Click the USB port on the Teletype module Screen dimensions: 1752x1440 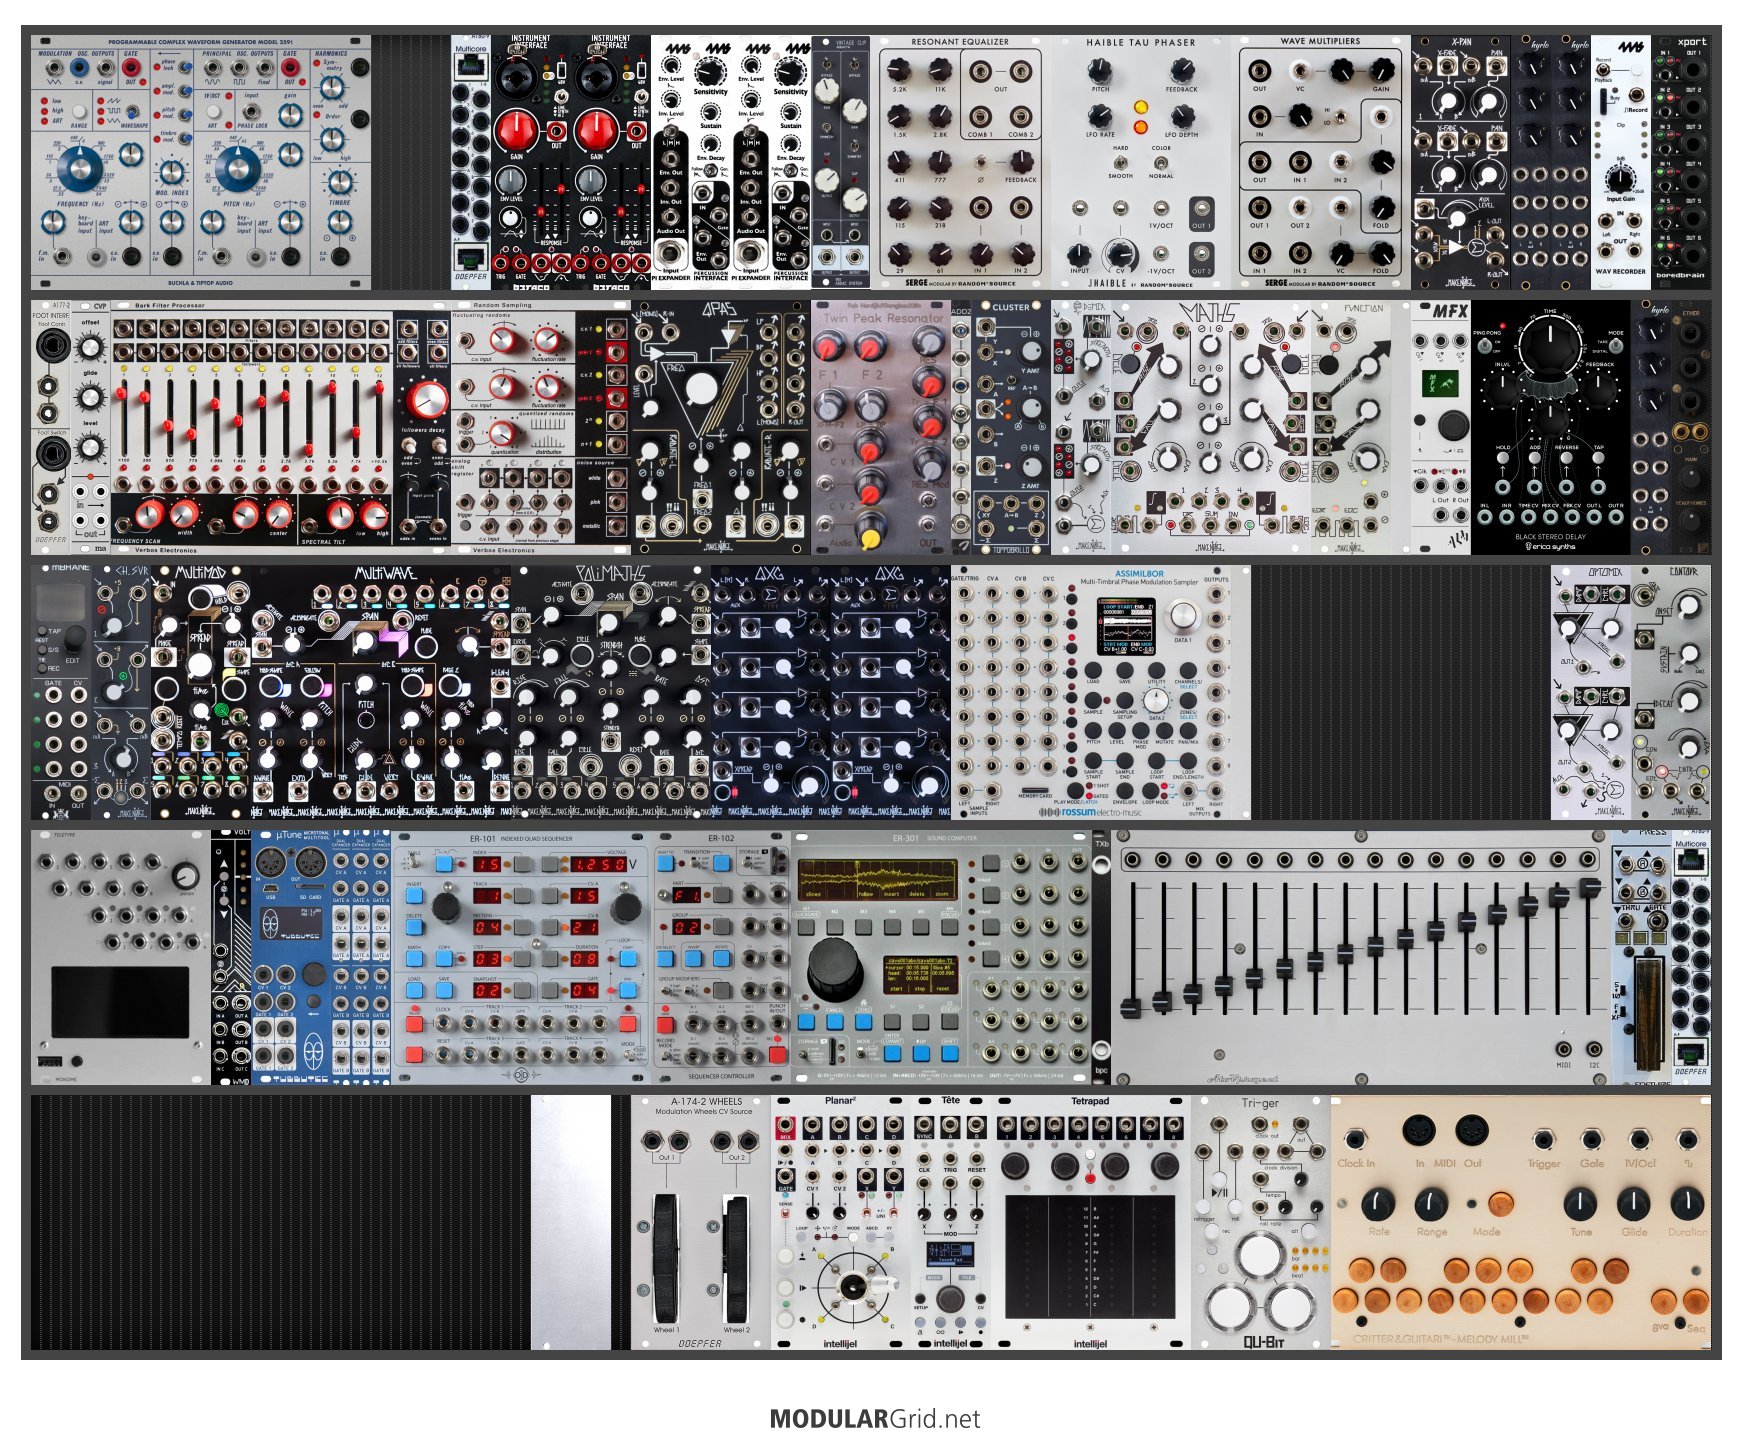coord(50,1061)
